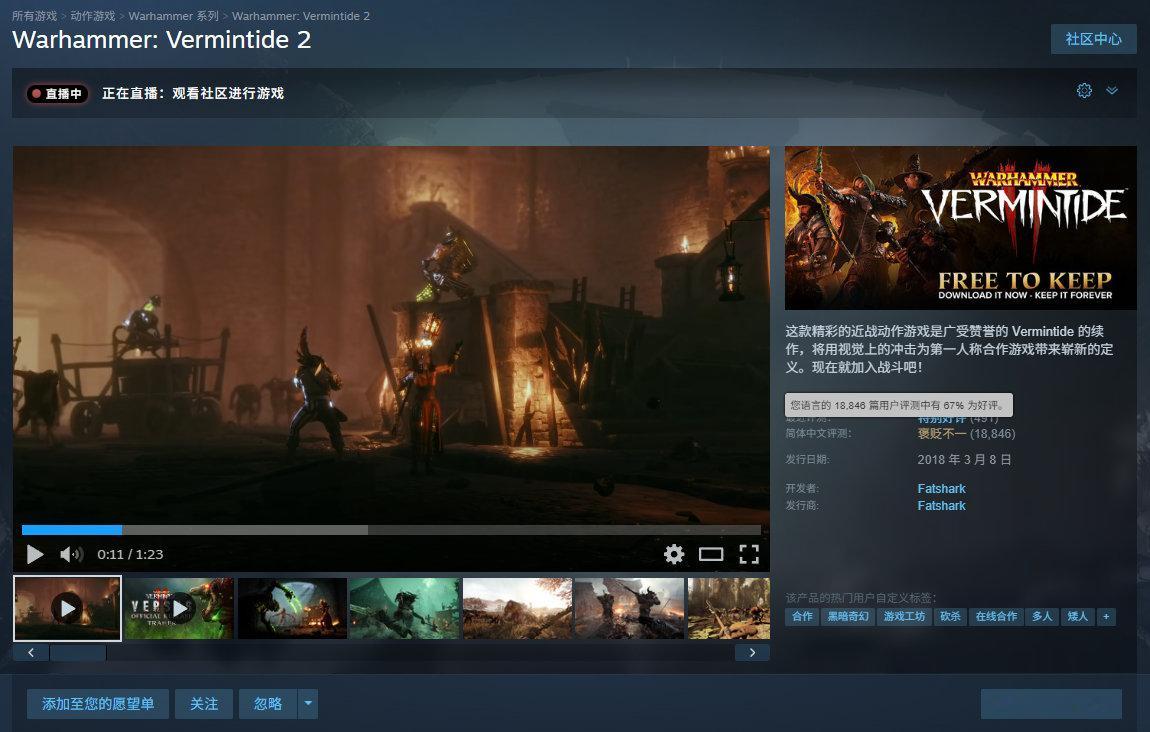Screen dimensions: 1150x732
Task: Open 社区中心 community hub
Action: coord(1094,39)
